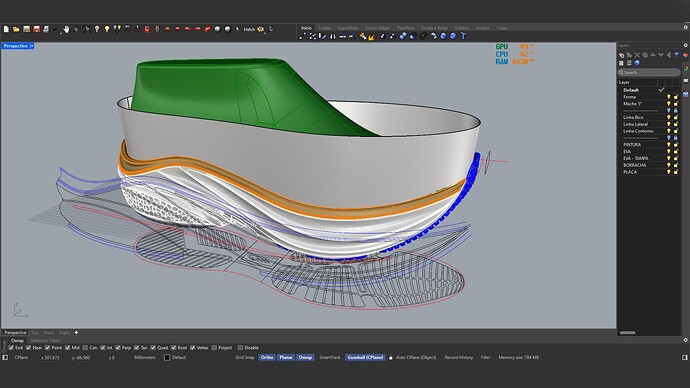Click Move layer down arrow icon
The image size is (690, 388).
coord(661,55)
